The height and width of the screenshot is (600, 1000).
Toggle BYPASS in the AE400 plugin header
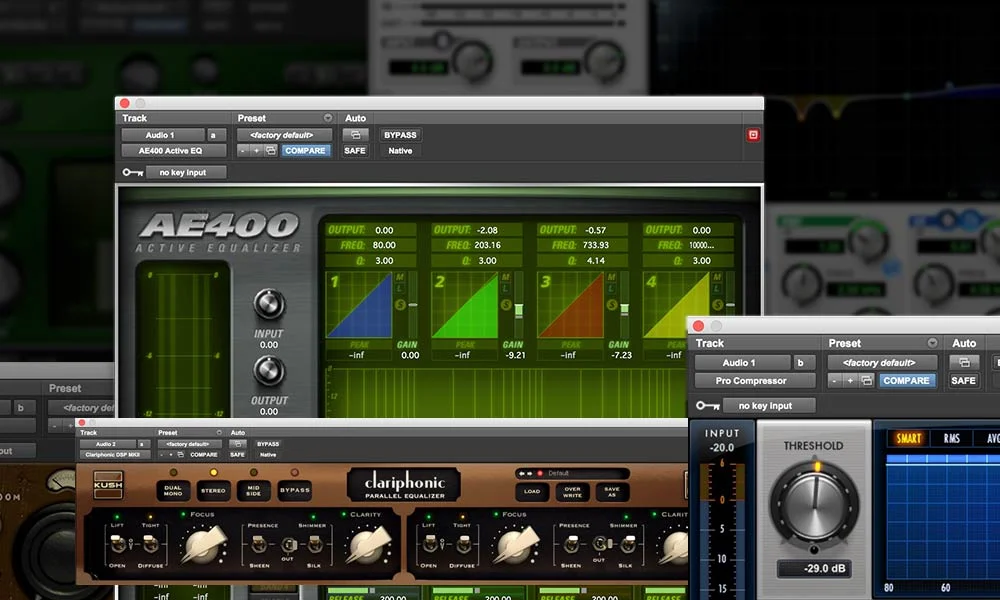[x=400, y=135]
